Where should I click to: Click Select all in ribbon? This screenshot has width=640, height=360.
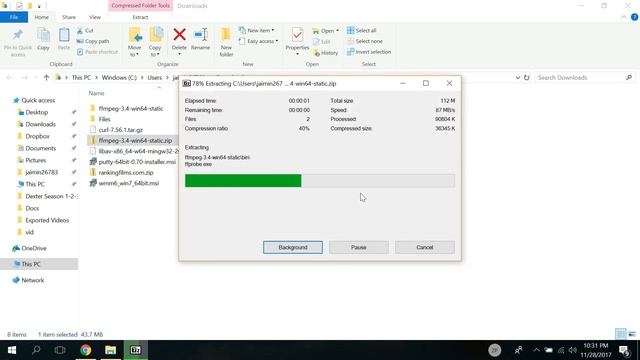pyautogui.click(x=362, y=31)
